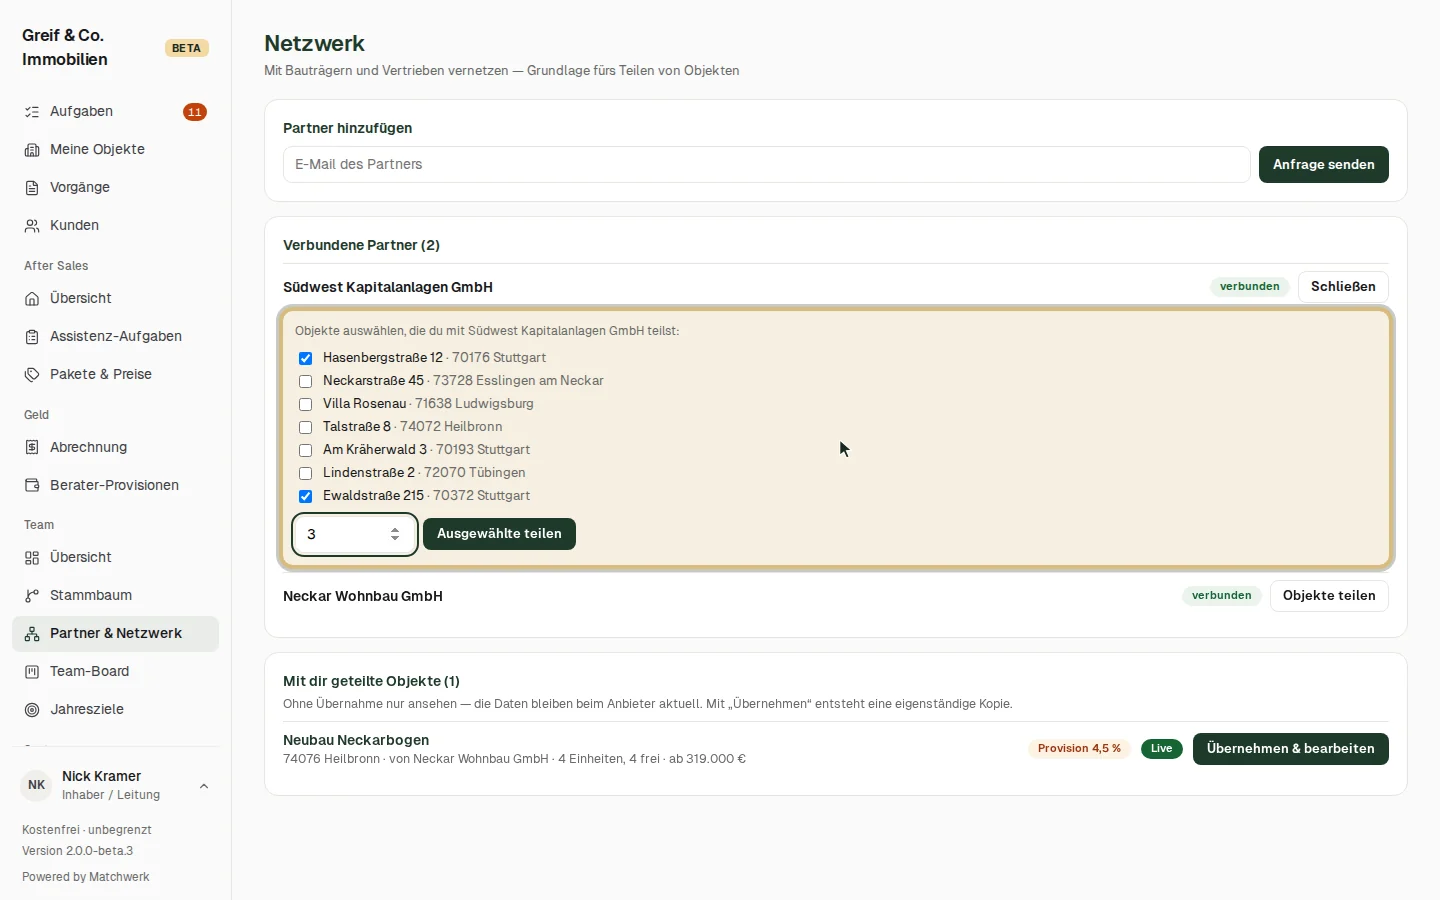Click the Meine Objekte building icon

pos(32,150)
